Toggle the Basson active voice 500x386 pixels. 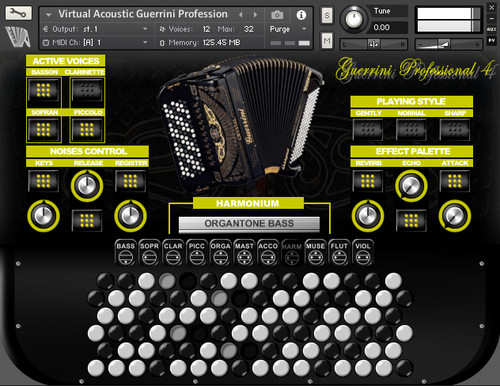pos(43,90)
